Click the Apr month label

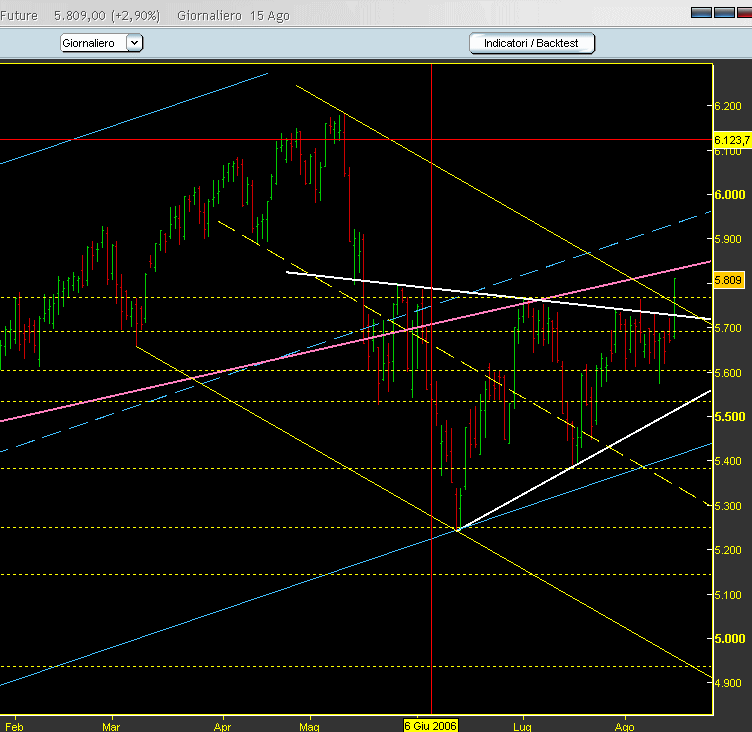[x=222, y=727]
